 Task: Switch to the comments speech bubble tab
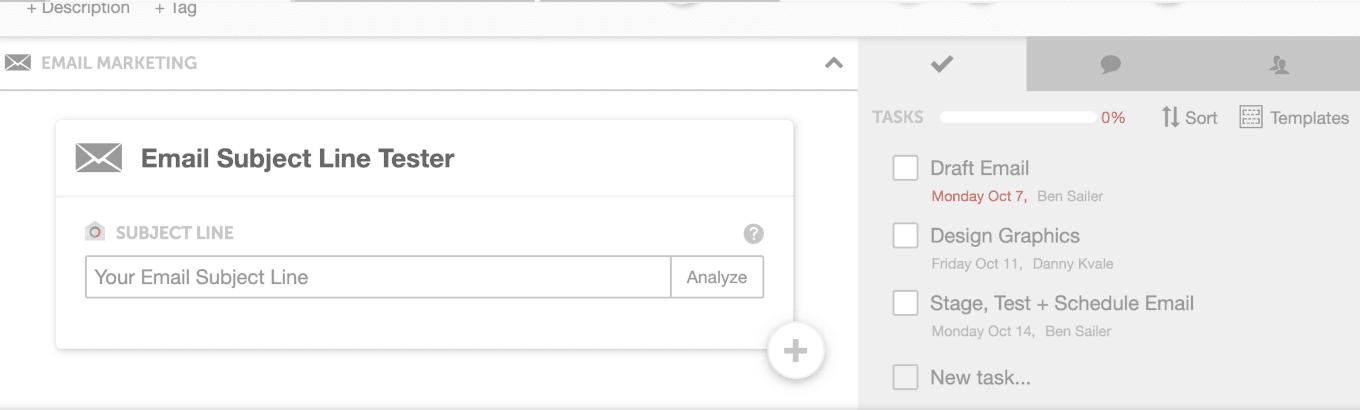click(x=1110, y=65)
